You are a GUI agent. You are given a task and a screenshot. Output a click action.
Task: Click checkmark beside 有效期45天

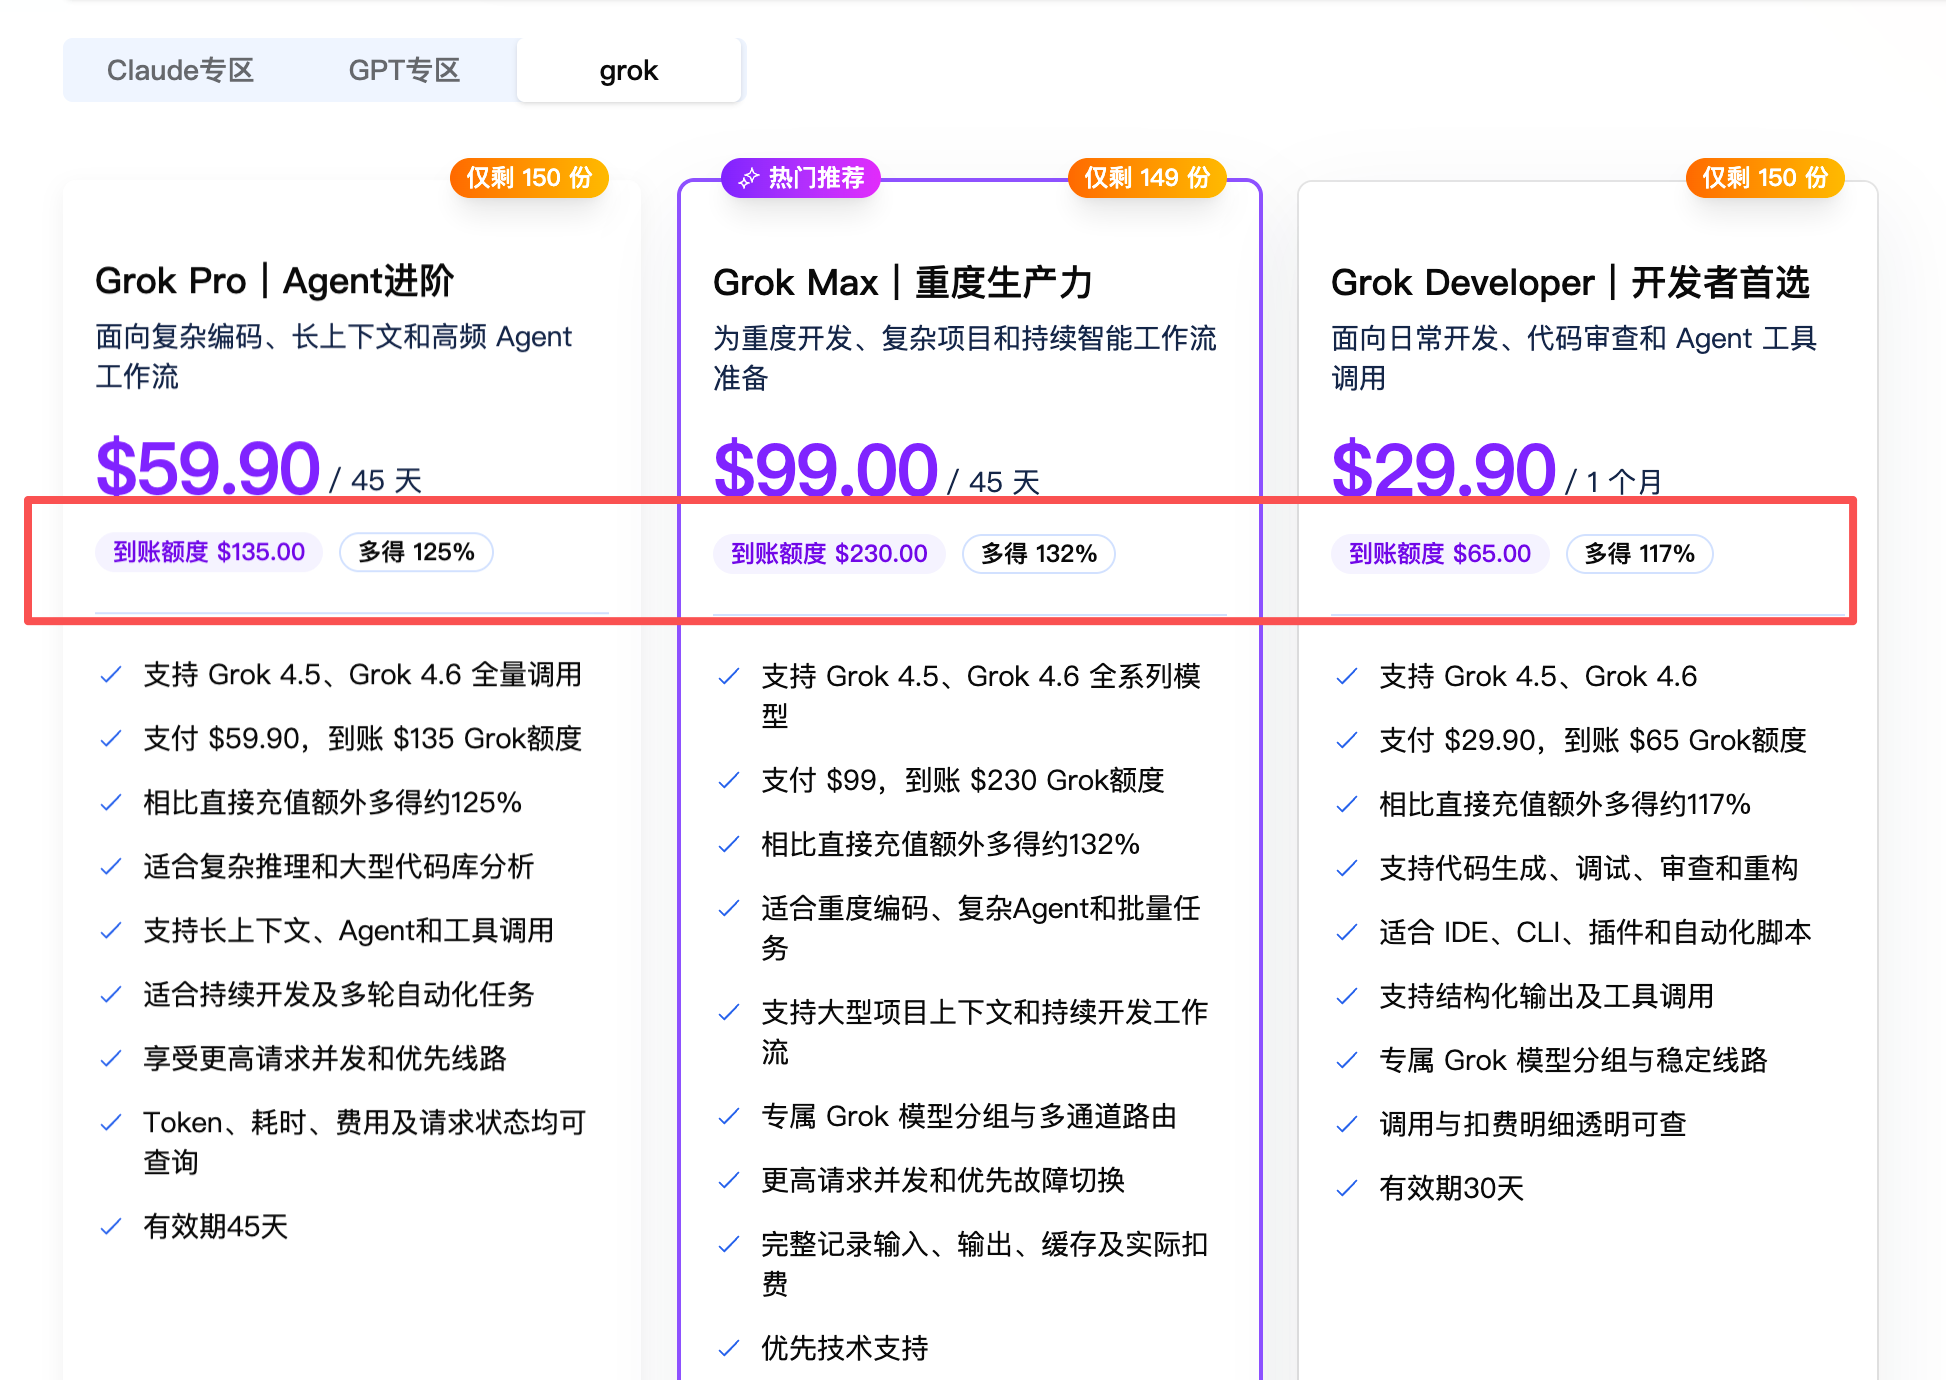pos(111,1227)
